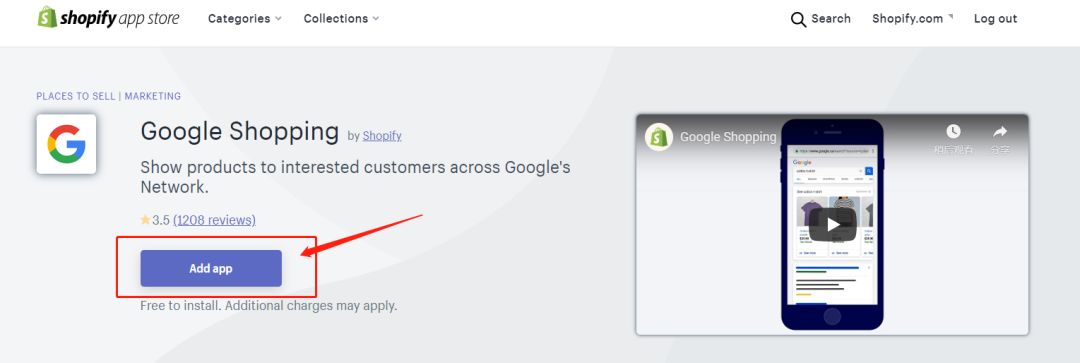Open the Categories dropdown menu
1080x363 pixels.
(x=245, y=19)
